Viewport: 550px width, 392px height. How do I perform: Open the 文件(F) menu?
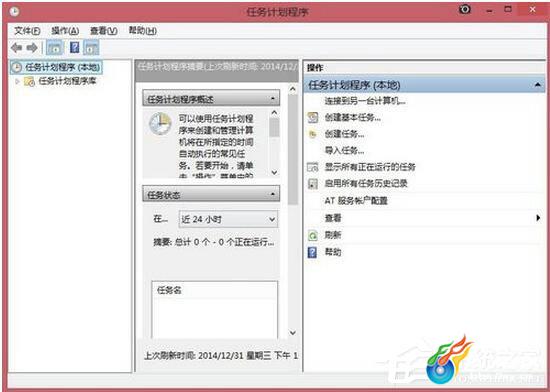pyautogui.click(x=27, y=31)
